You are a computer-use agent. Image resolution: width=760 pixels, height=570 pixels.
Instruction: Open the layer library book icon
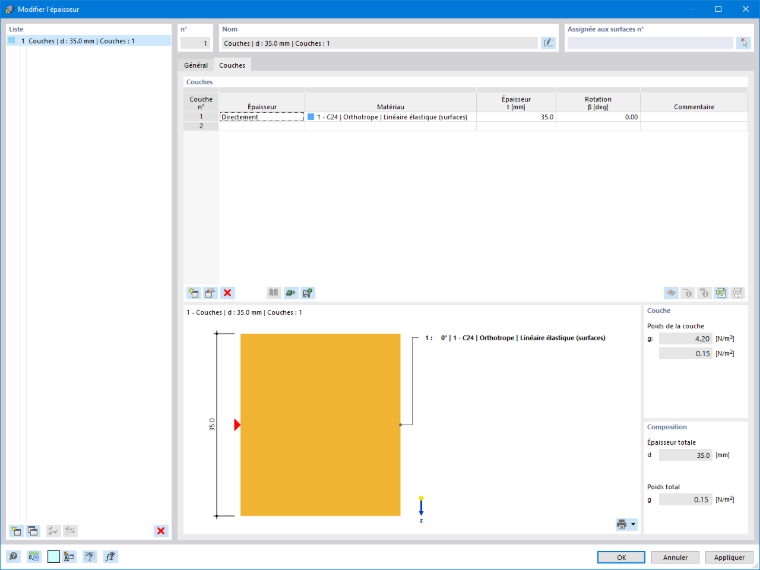click(273, 293)
